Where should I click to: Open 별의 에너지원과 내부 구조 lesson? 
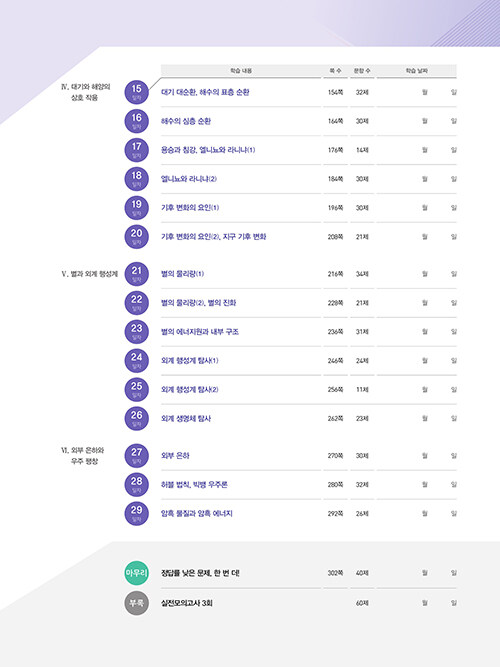(x=200, y=332)
